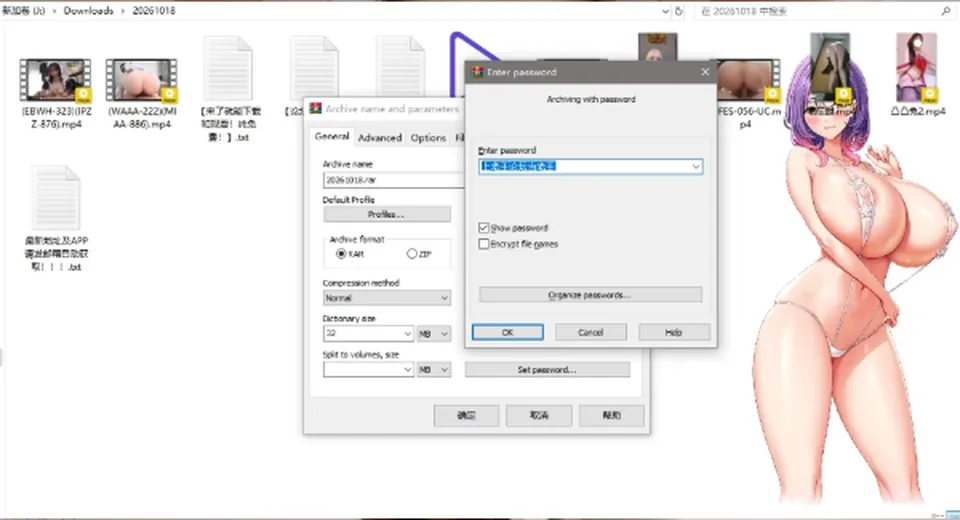
Task: Select the 凸凸兔2.mp4 file icon
Action: click(917, 67)
